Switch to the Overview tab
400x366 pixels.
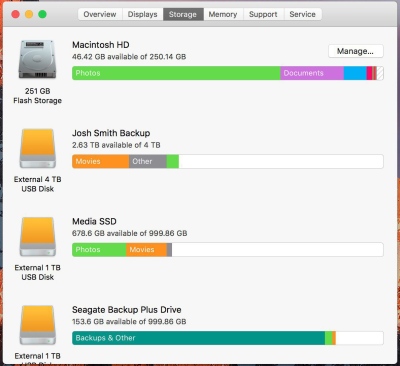click(100, 14)
